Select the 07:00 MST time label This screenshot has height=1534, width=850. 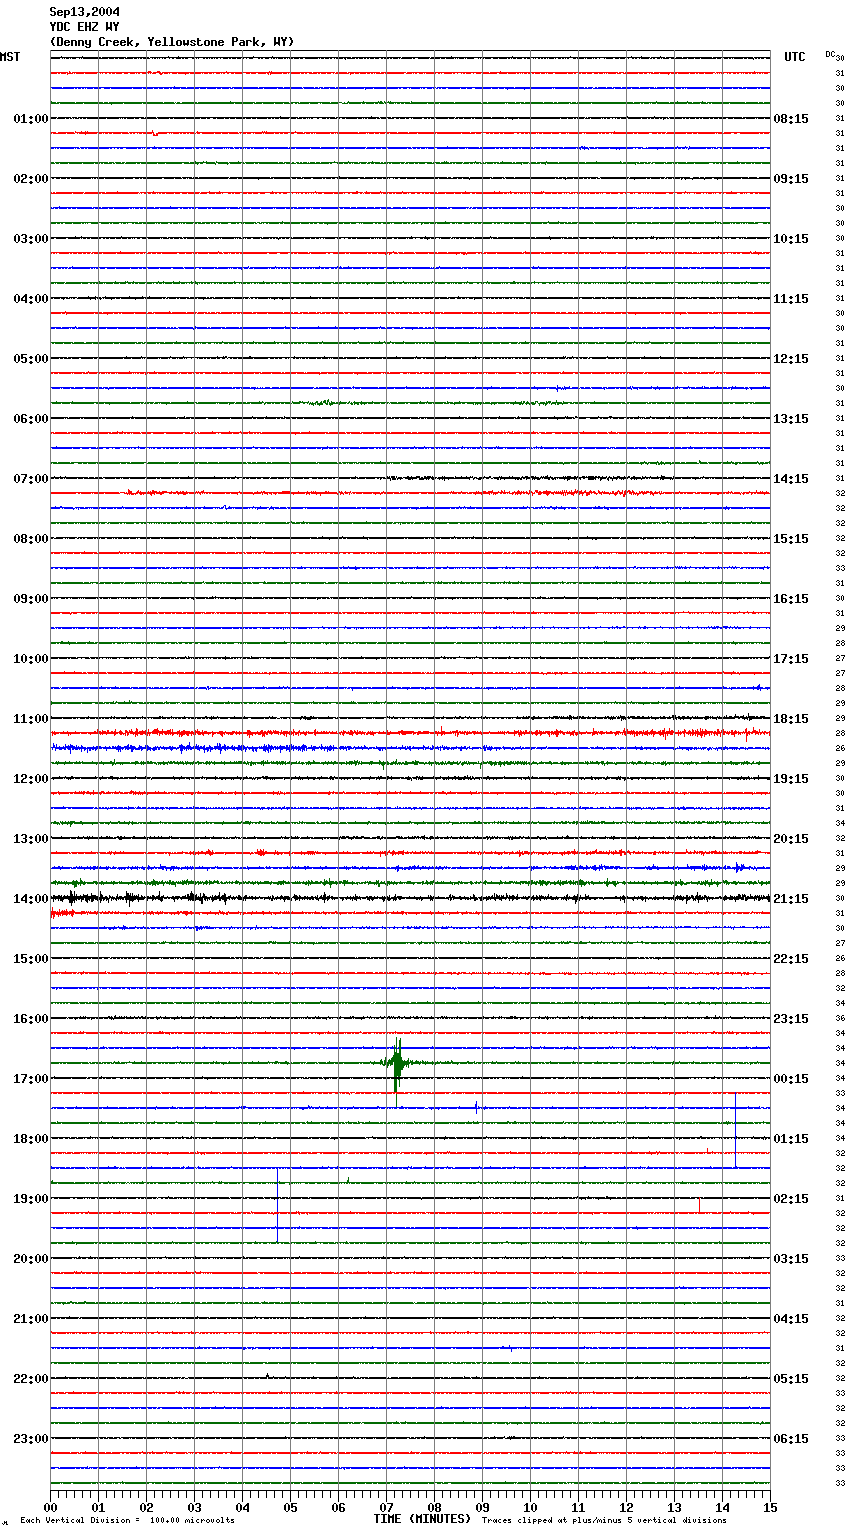pos(31,479)
